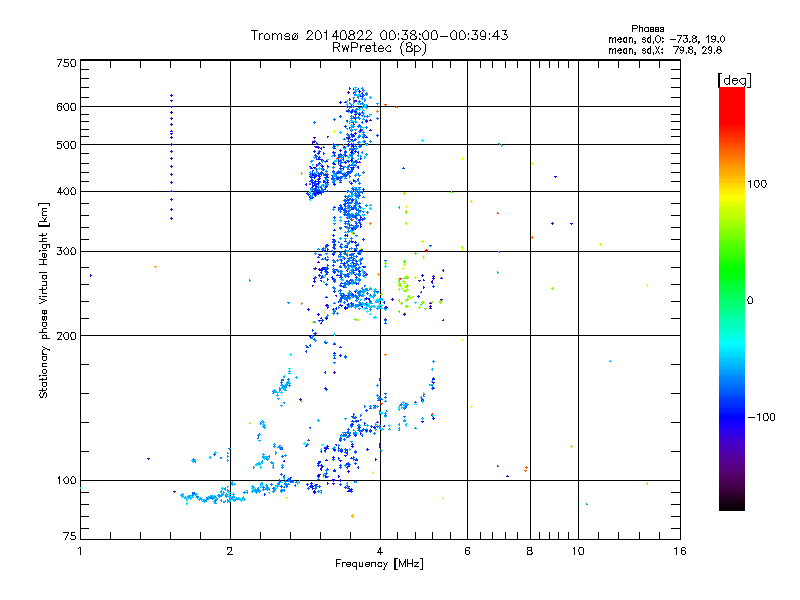This screenshot has height=600, width=800.
Task: Click the x-axis tick label '1'
Action: 80,551
